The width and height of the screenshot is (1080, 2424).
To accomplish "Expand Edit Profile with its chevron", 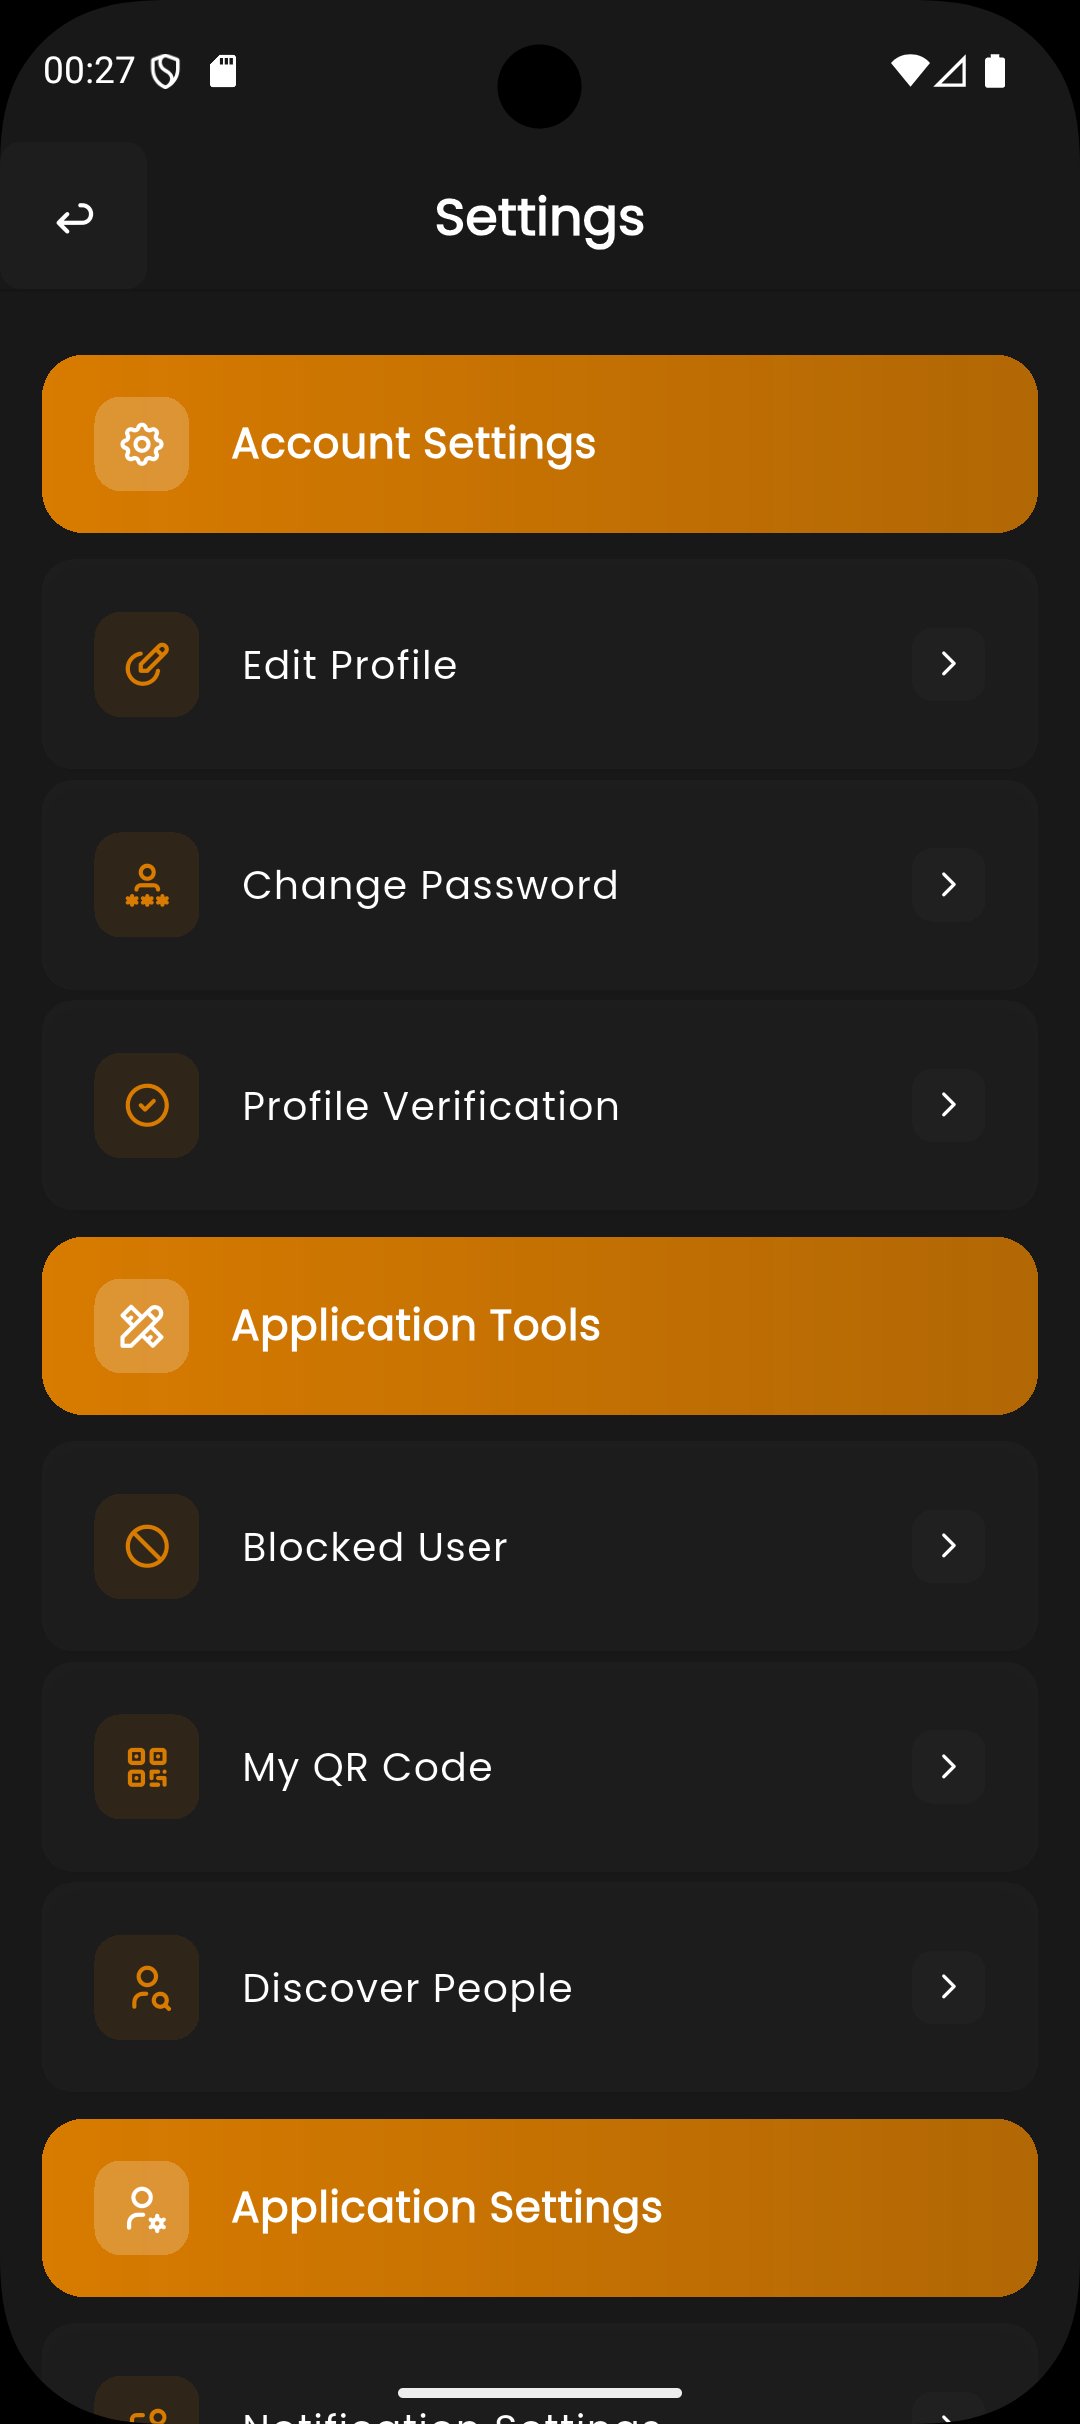I will click(x=948, y=664).
